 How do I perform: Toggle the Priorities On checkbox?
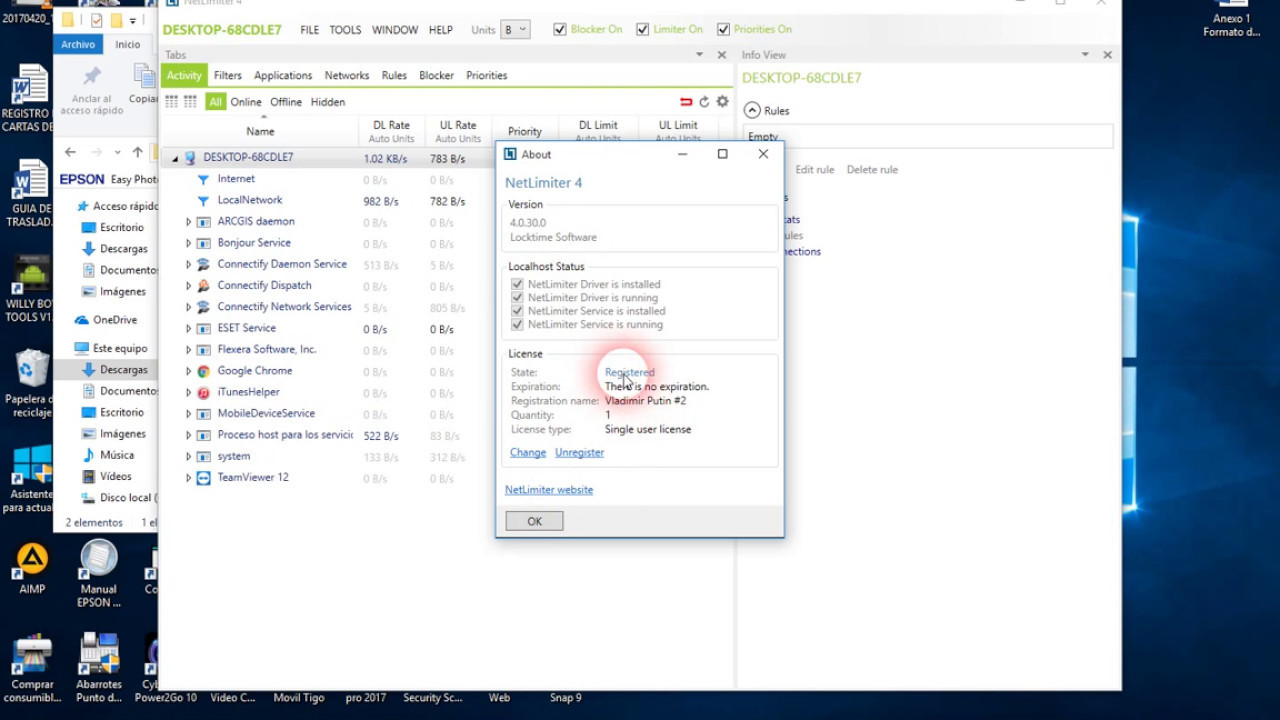[723, 30]
